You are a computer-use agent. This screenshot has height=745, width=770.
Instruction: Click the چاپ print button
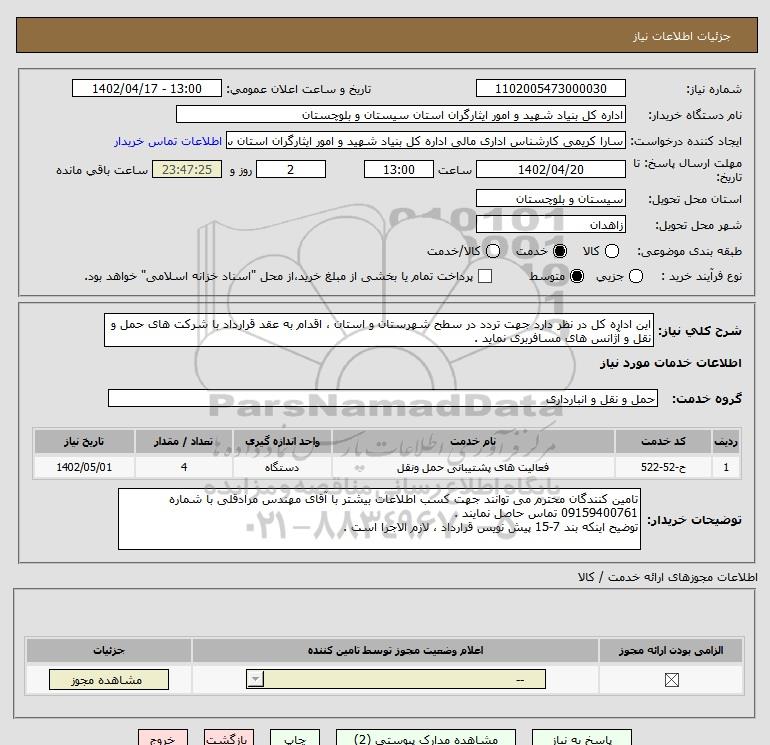click(x=295, y=738)
